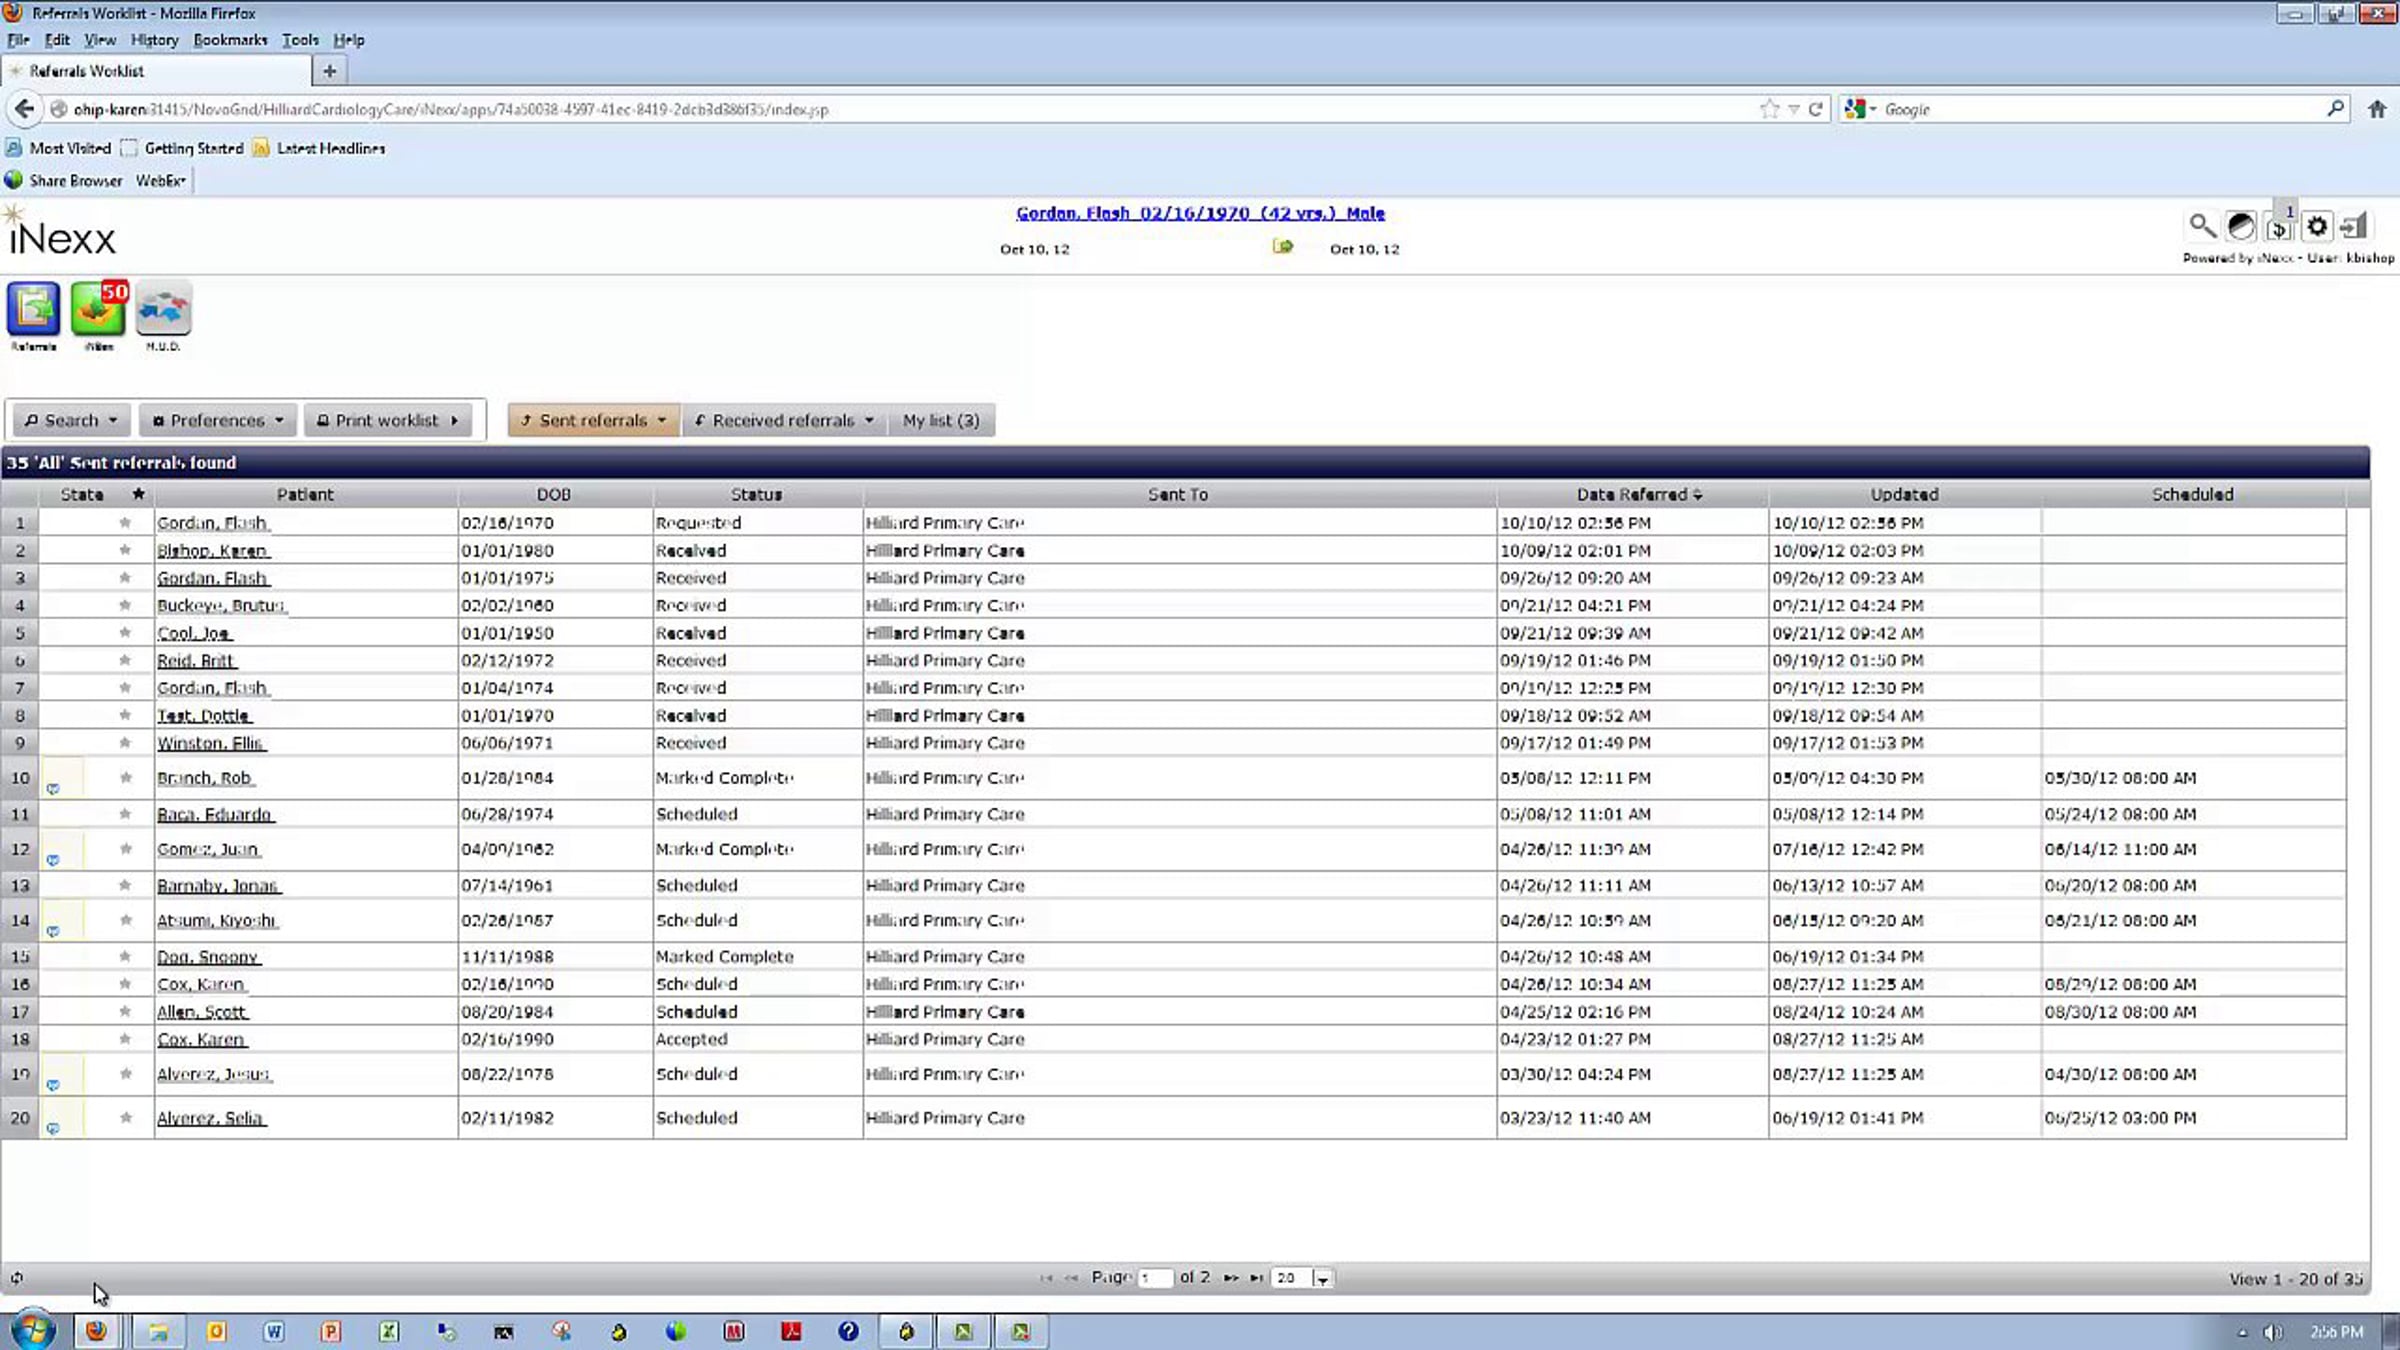Open the H.U.D. app icon
The width and height of the screenshot is (2400, 1350).
[163, 309]
